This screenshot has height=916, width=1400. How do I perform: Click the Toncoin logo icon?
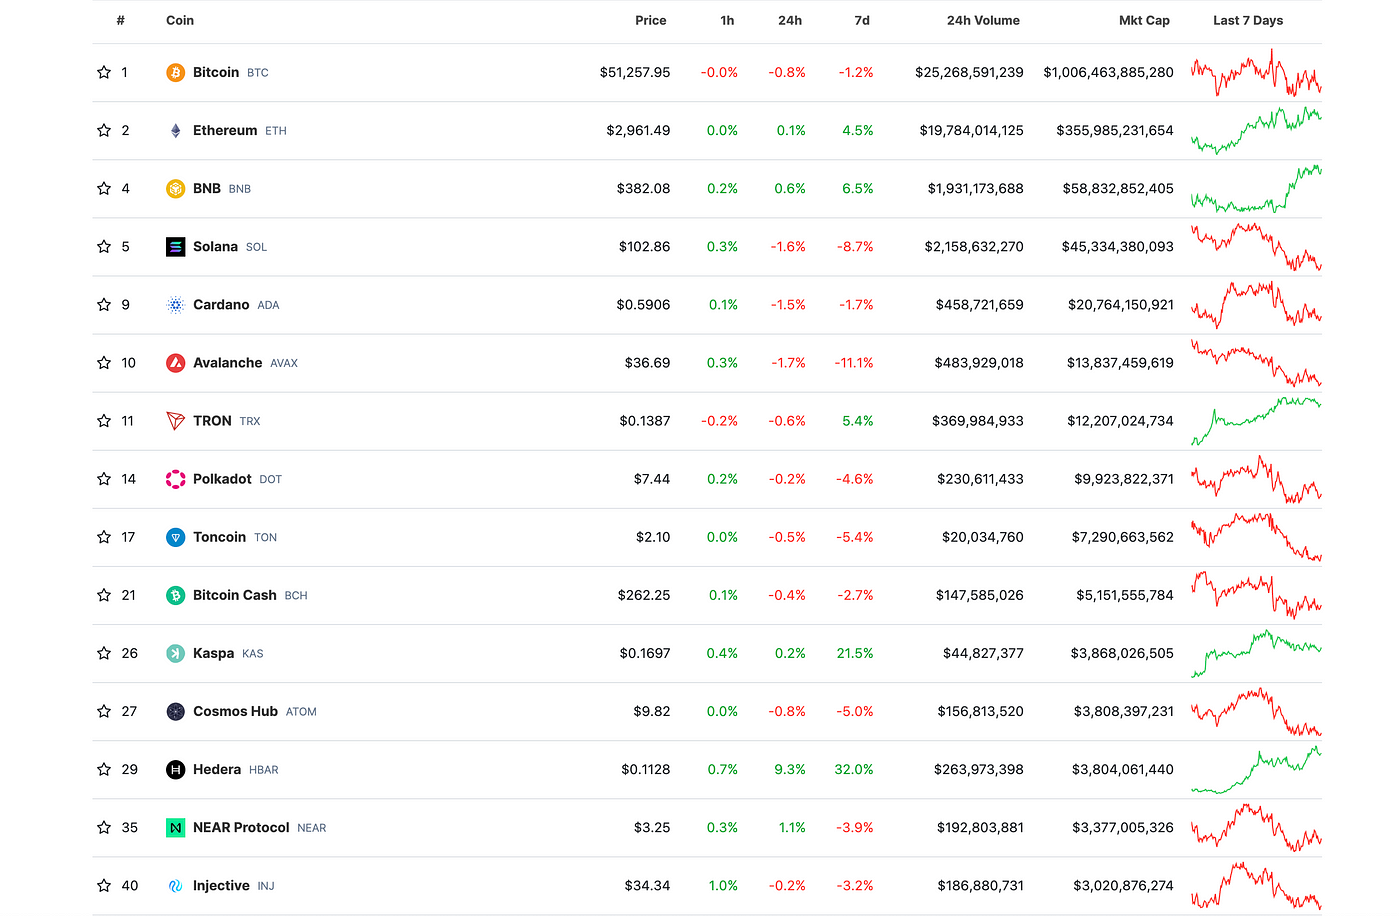click(x=175, y=537)
